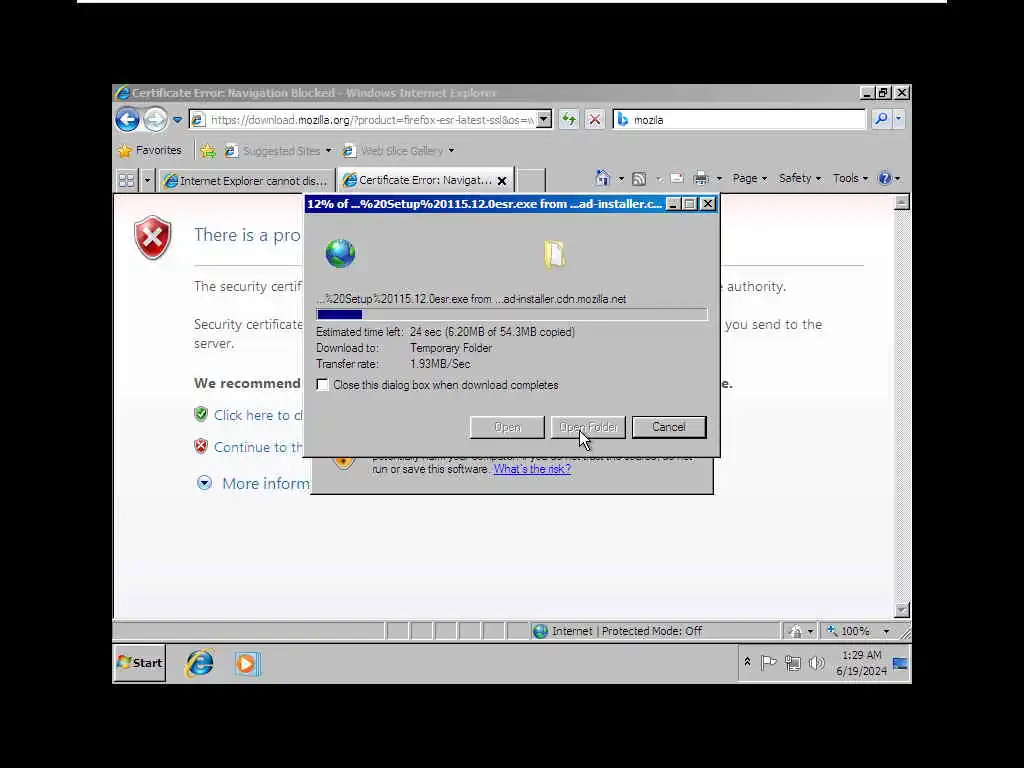Open the Page menu
The height and width of the screenshot is (768, 1024).
click(749, 178)
